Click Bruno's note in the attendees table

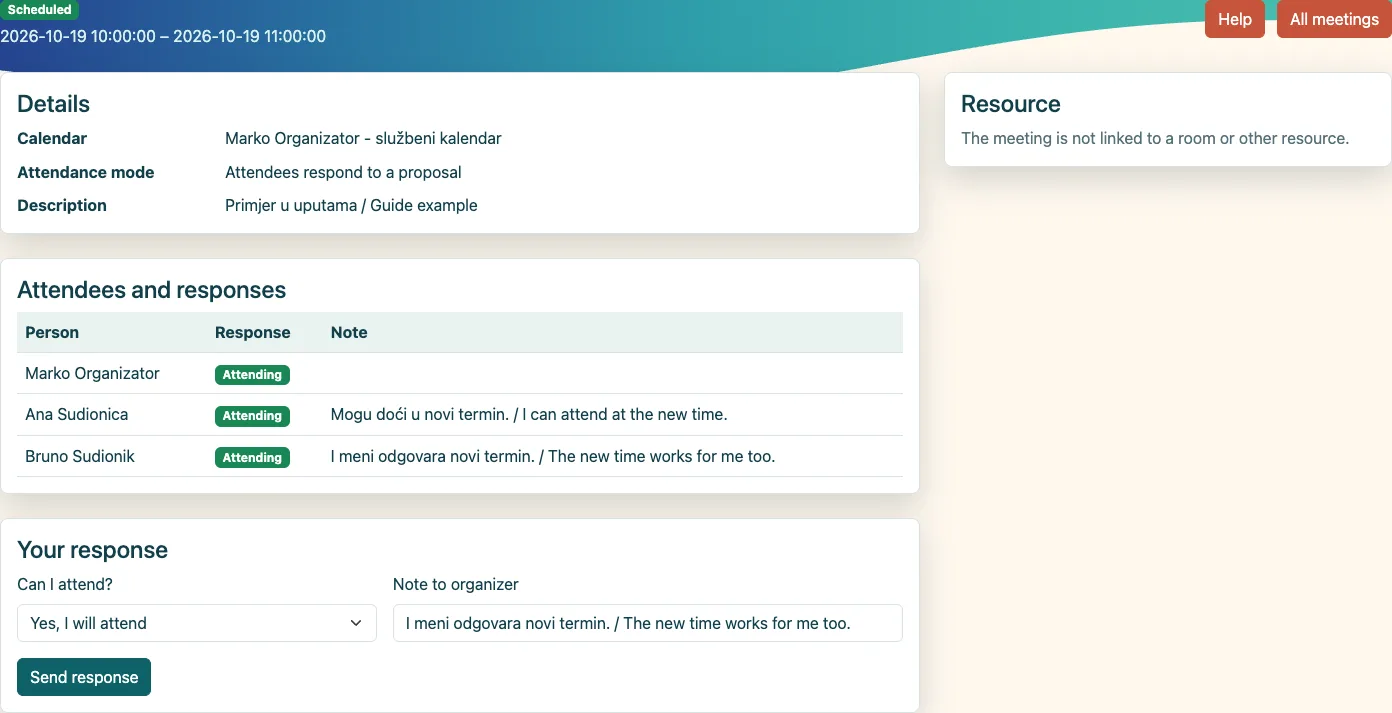pos(553,456)
